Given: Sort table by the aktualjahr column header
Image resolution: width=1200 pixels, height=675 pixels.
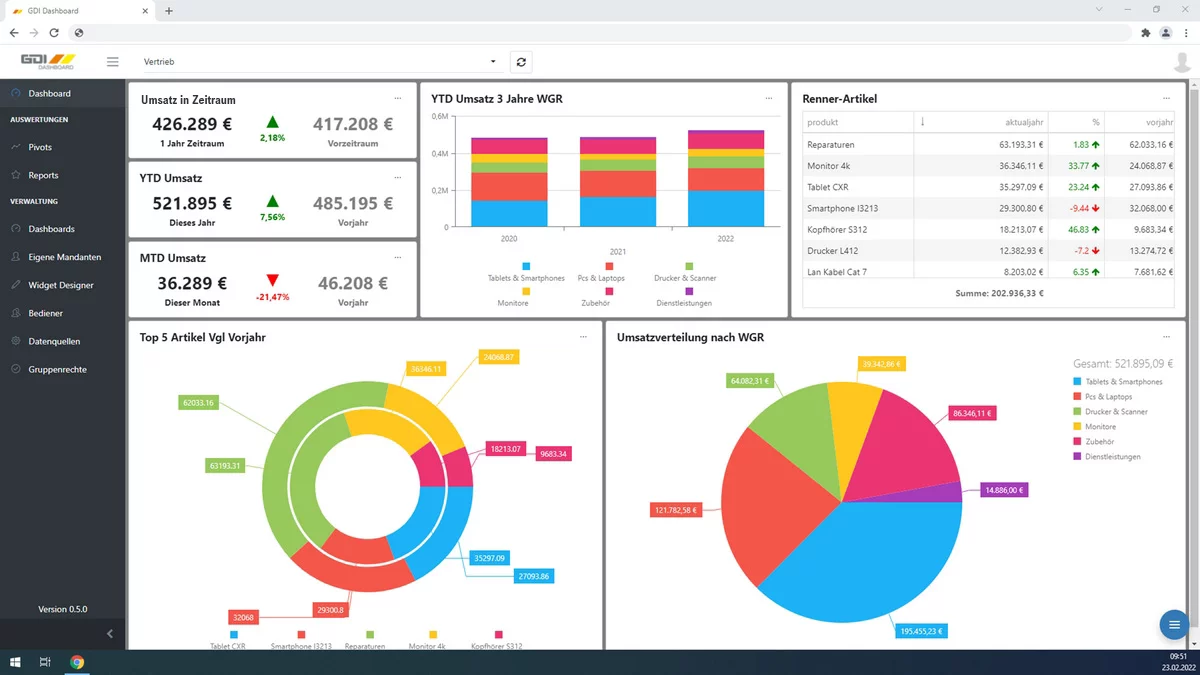Looking at the screenshot, I should click(1023, 122).
